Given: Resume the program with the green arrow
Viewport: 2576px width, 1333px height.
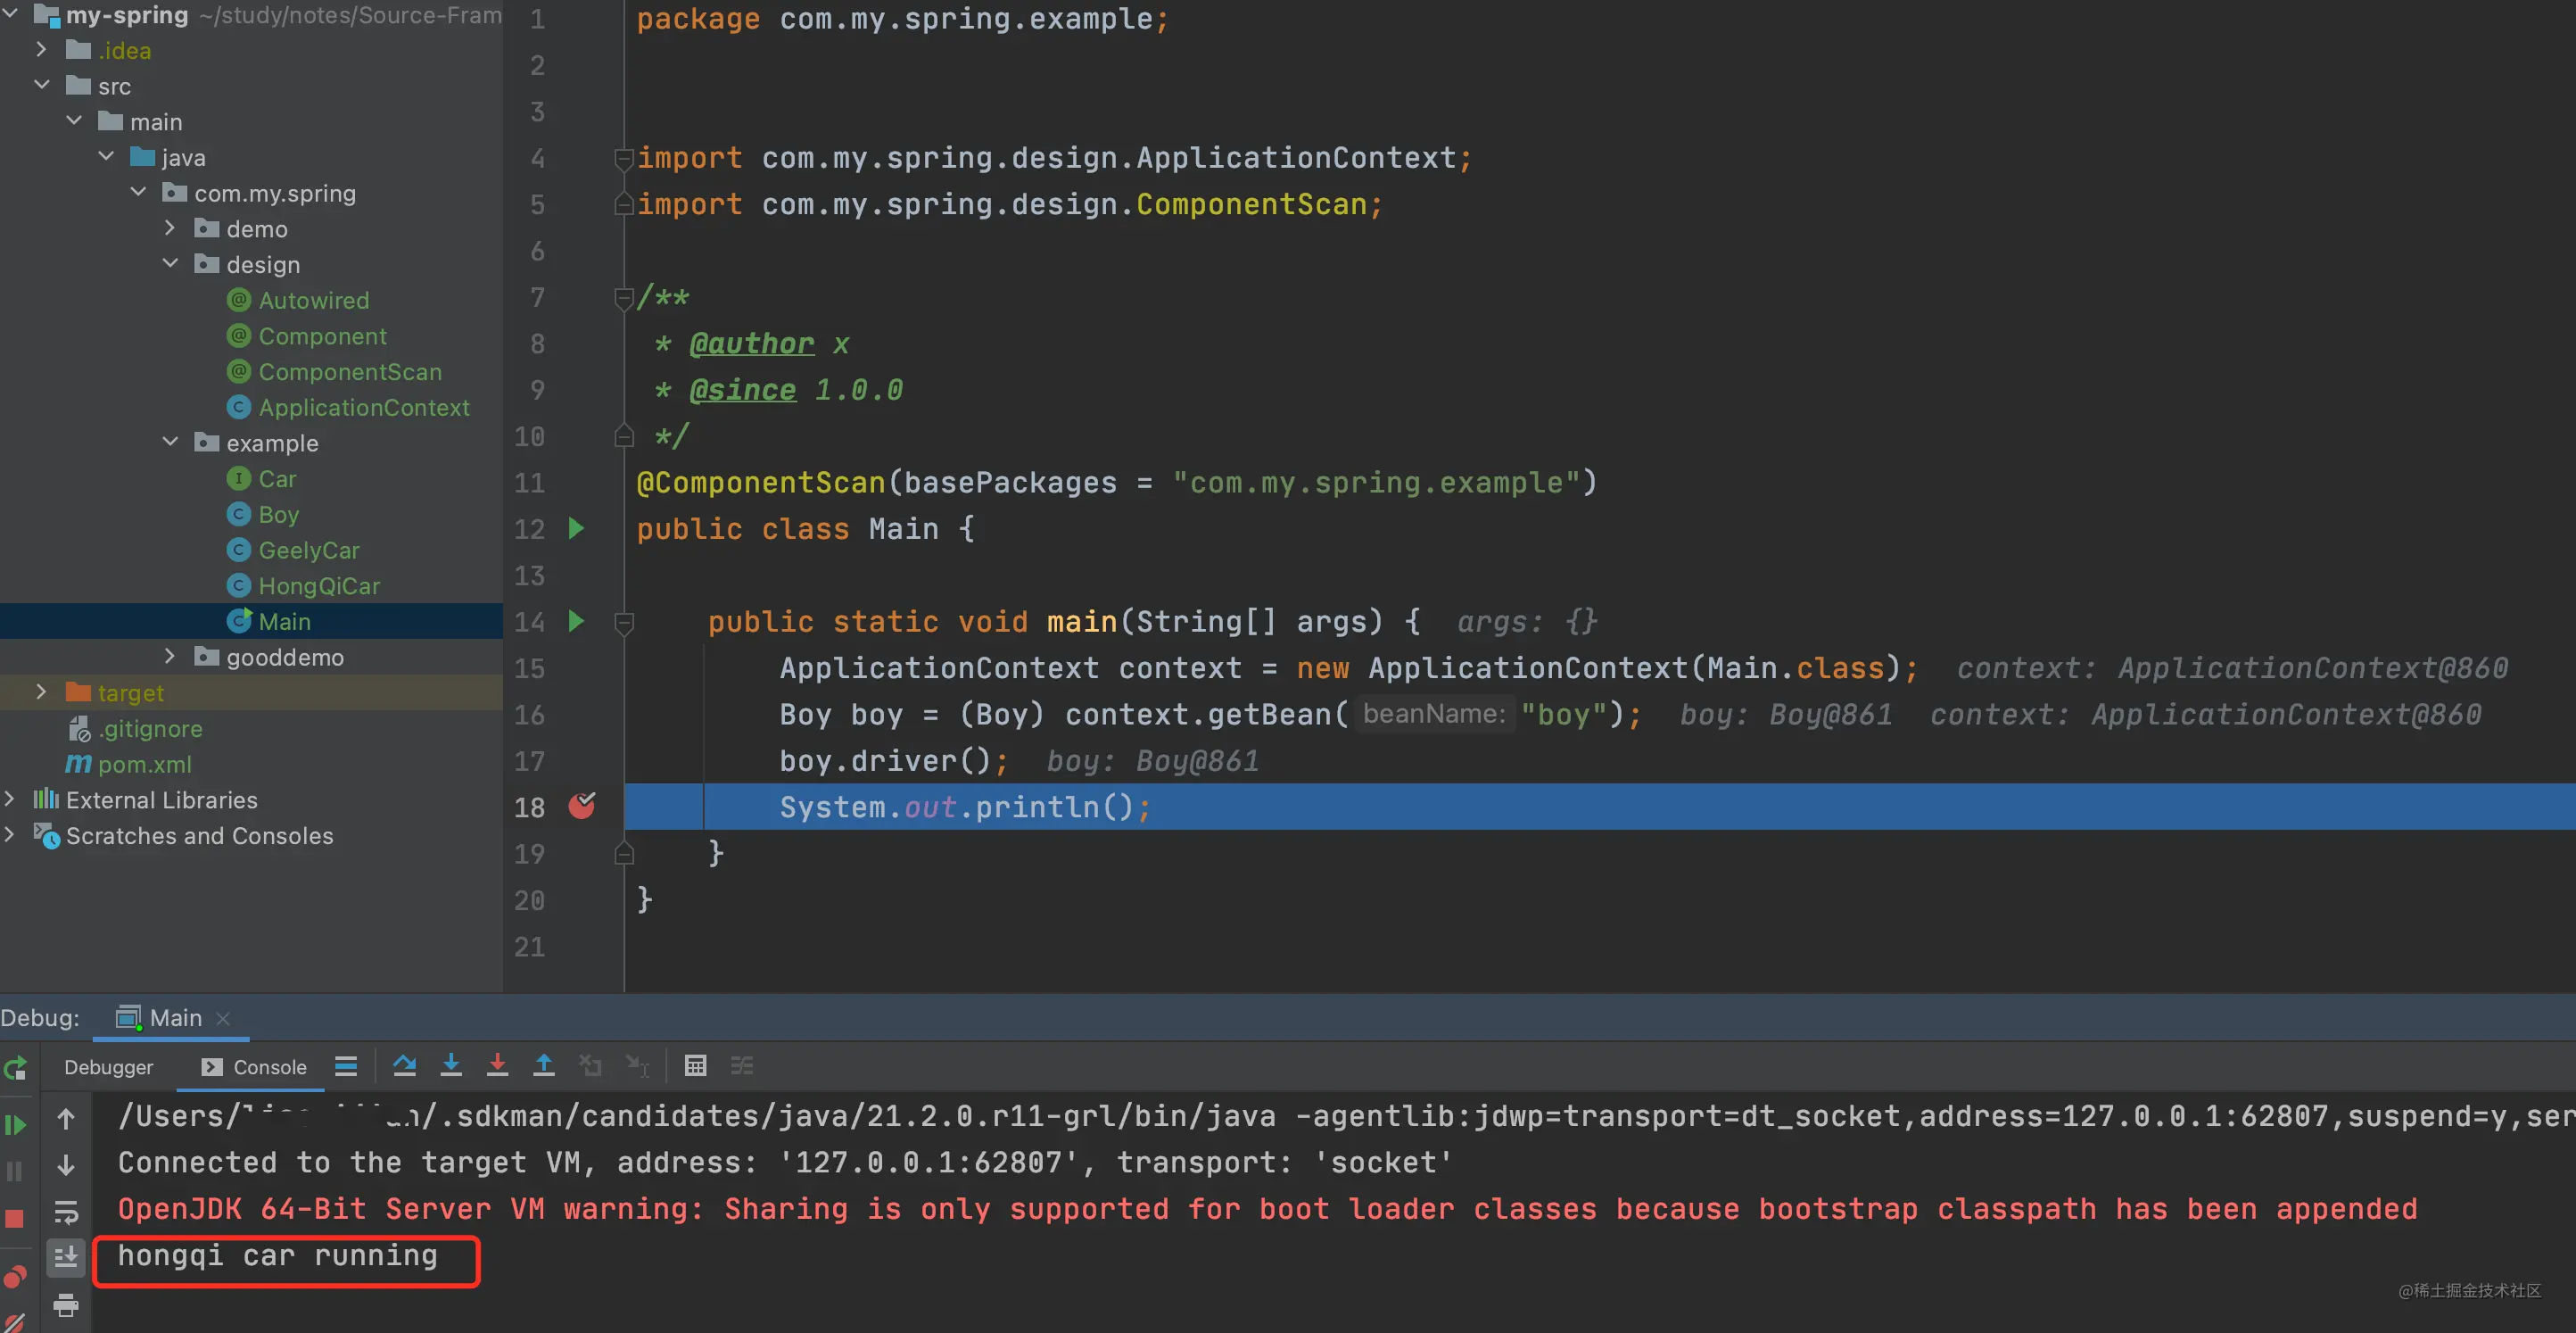Looking at the screenshot, I should pyautogui.click(x=15, y=1125).
